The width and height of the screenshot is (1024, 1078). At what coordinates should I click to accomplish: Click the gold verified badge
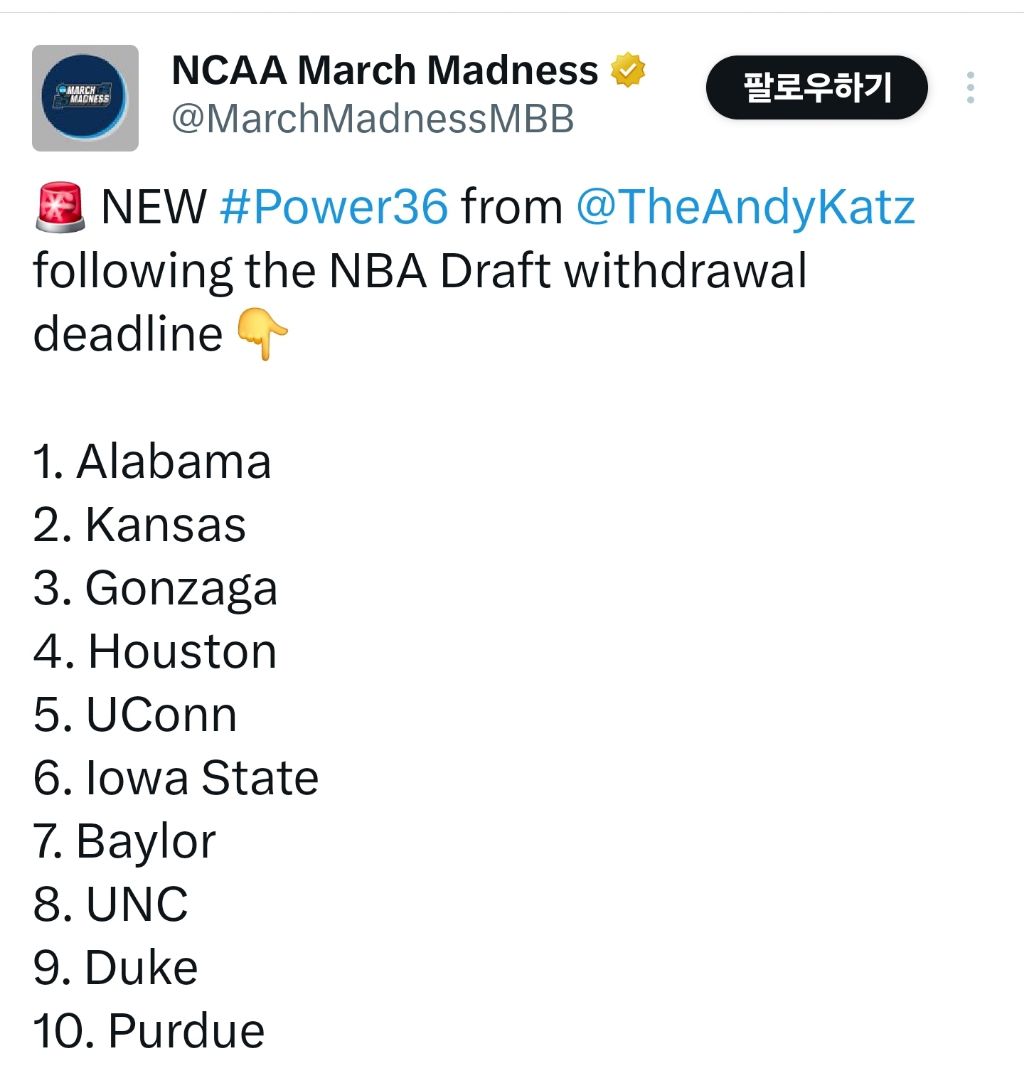(628, 71)
